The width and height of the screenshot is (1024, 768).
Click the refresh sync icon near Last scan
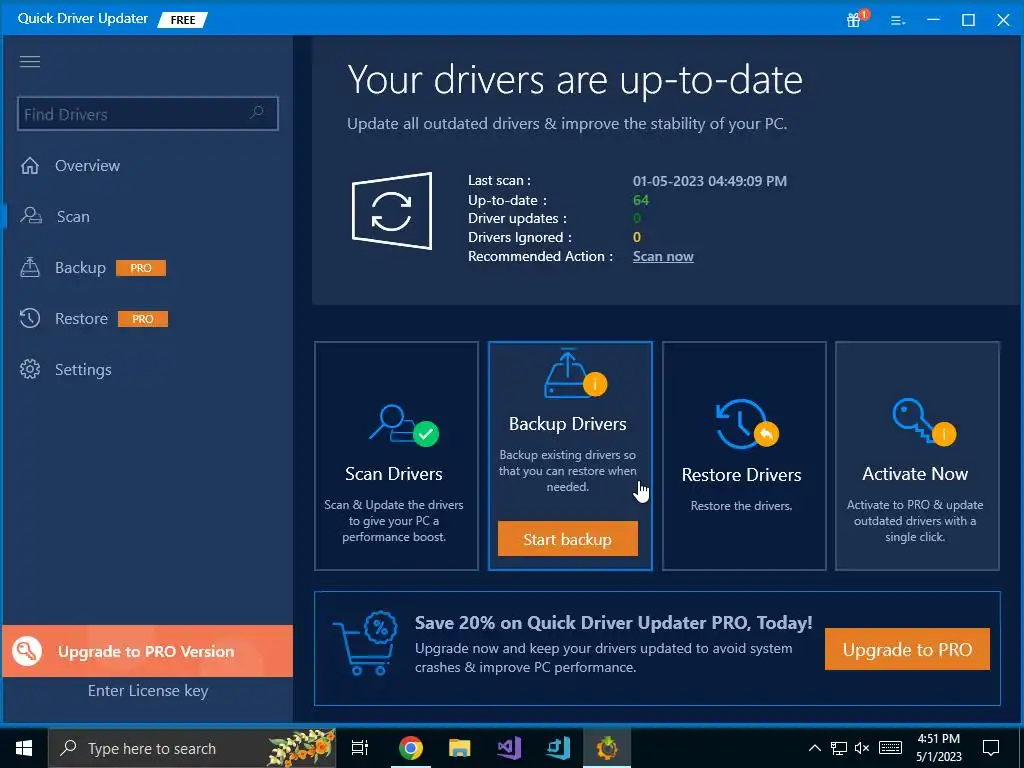(x=392, y=211)
